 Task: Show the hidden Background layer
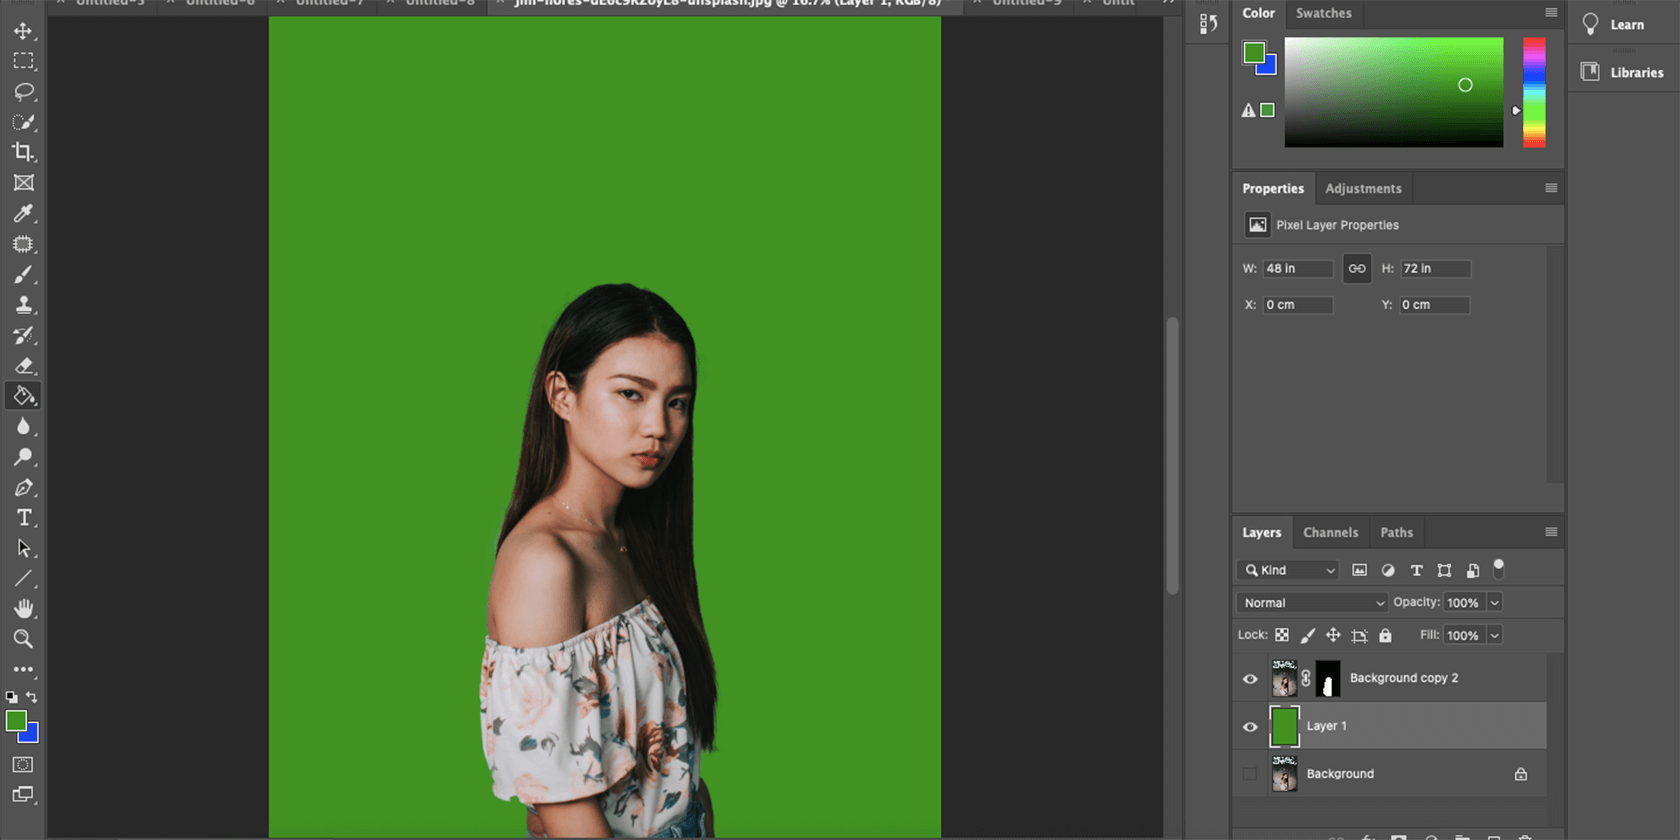coord(1250,774)
